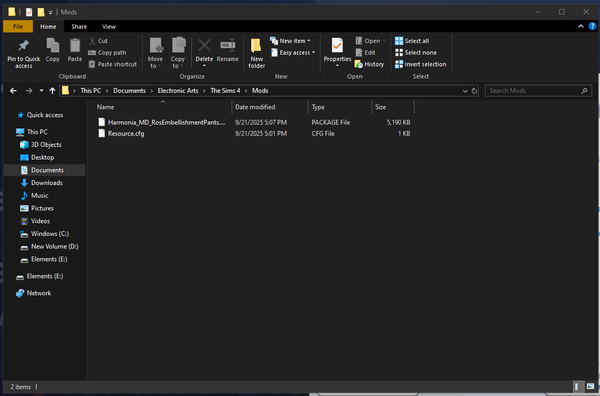Go back to previous folder
The image size is (600, 396).
pos(13,91)
